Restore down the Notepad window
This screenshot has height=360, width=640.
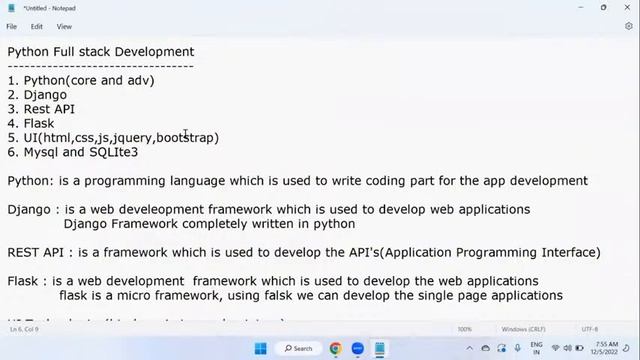coord(604,7)
